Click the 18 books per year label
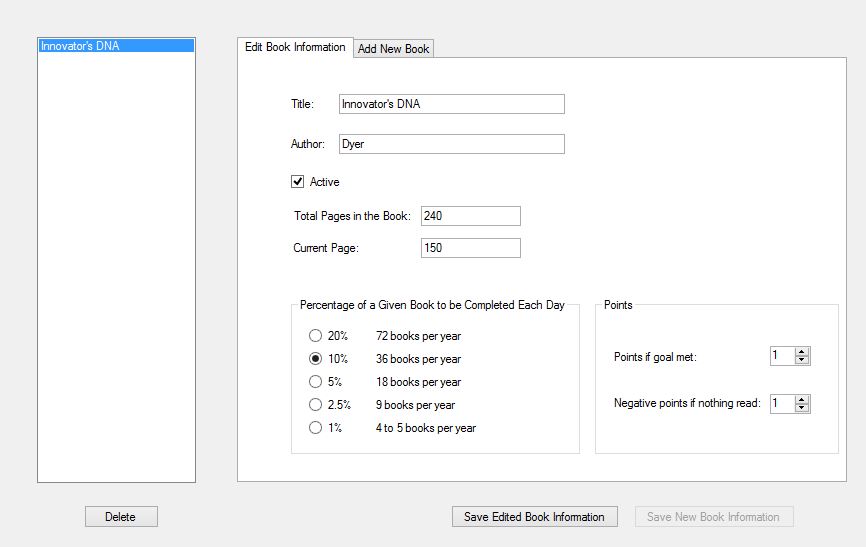The height and width of the screenshot is (547, 866). coord(418,382)
